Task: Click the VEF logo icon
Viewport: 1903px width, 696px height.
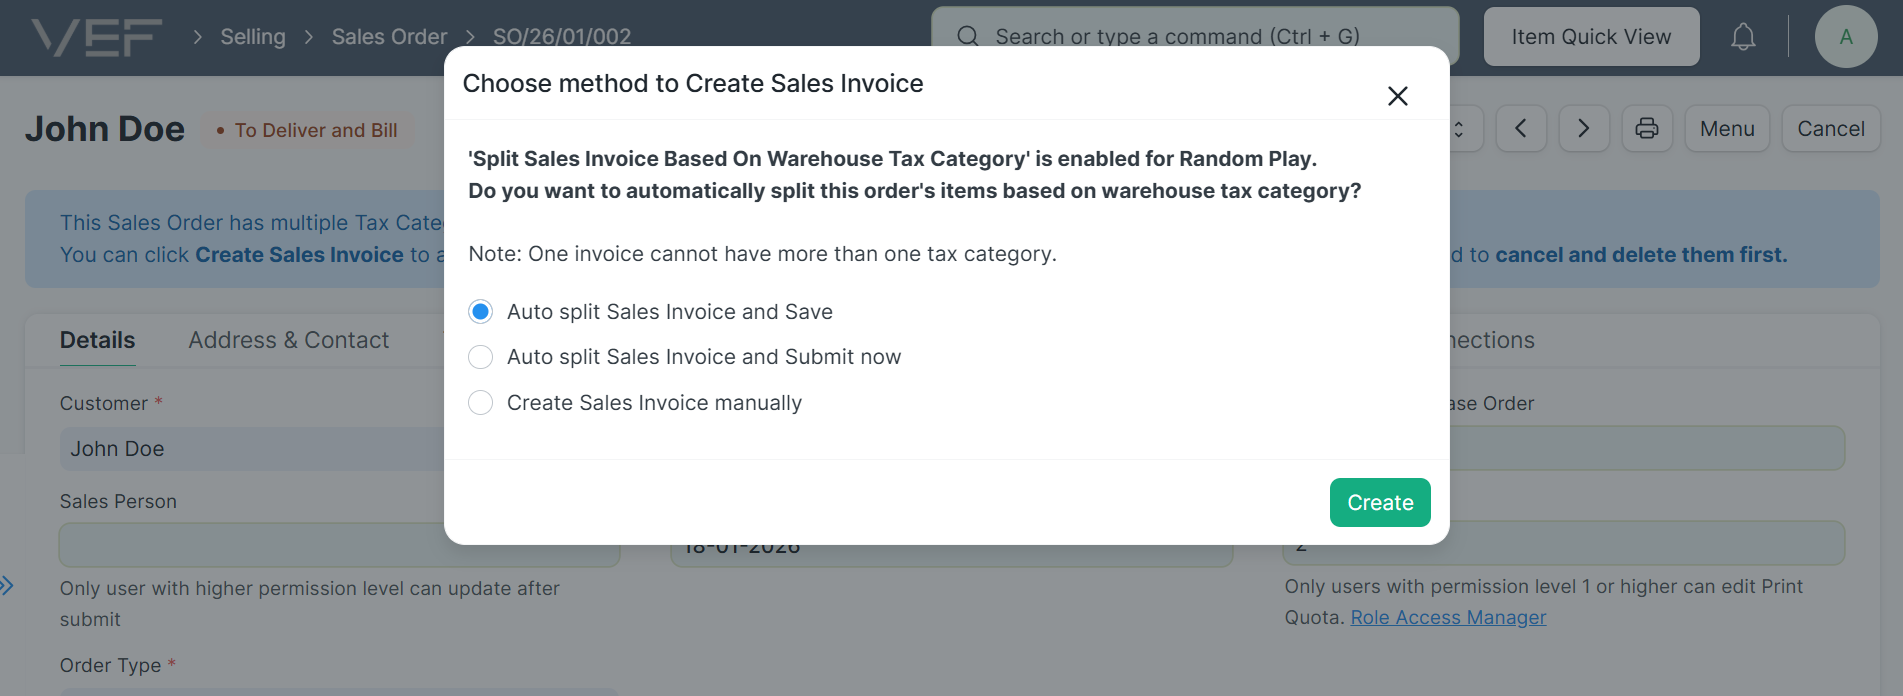Action: 96,37
